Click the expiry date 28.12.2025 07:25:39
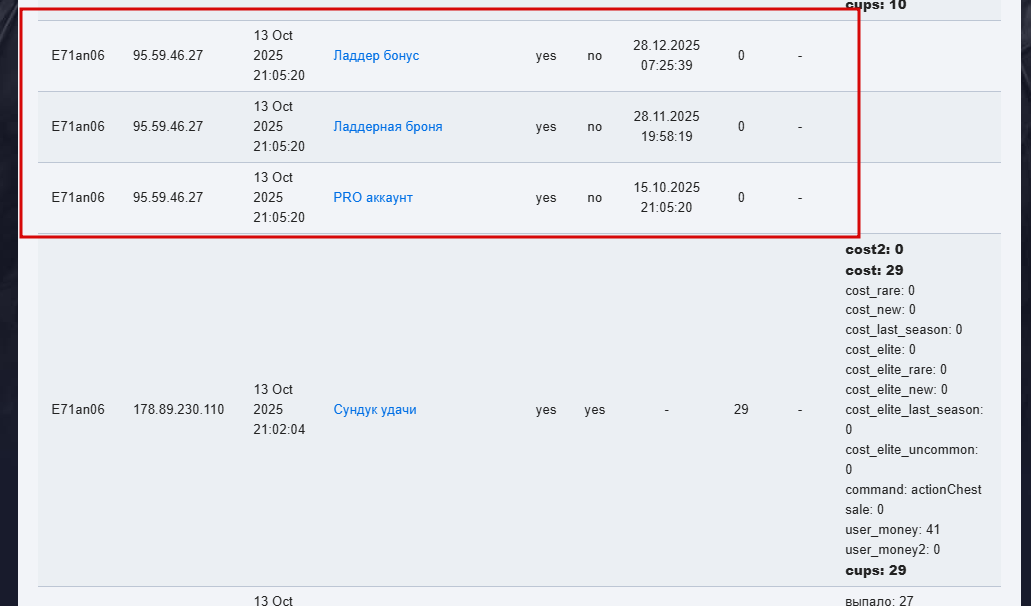Screen dimensions: 1031x606 [666, 56]
